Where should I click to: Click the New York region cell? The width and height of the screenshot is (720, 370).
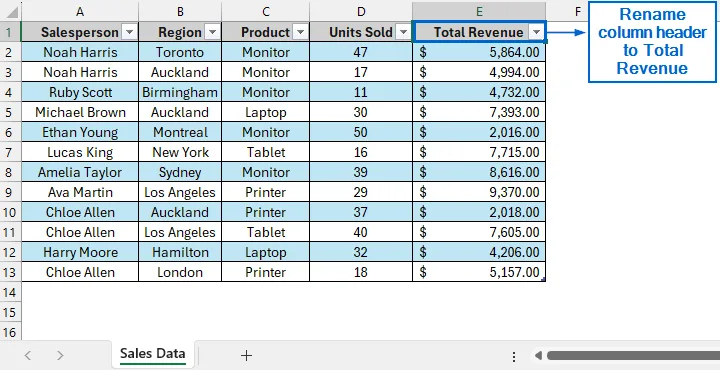pyautogui.click(x=180, y=152)
